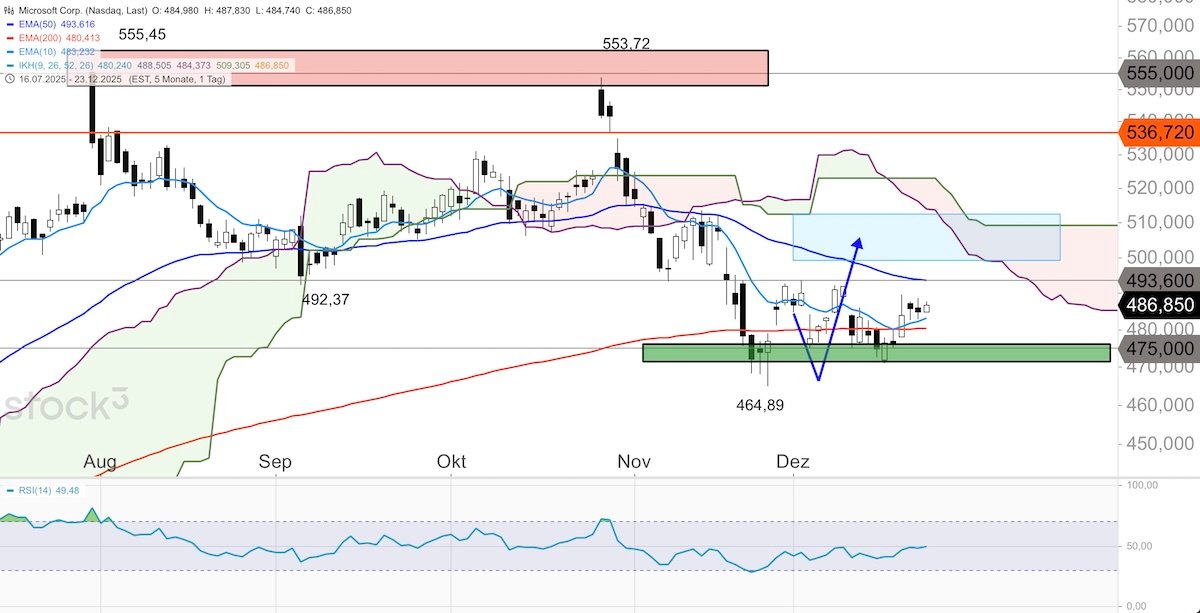Click the clock icon next to the date range
Image resolution: width=1200 pixels, height=613 pixels.
pos(10,76)
